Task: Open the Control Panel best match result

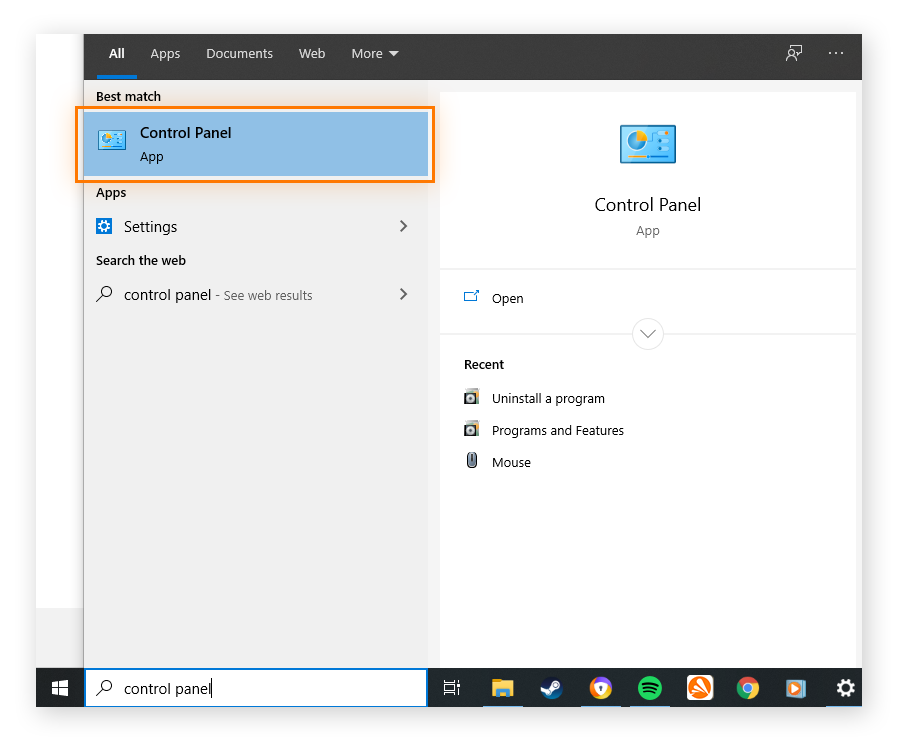Action: pos(256,144)
